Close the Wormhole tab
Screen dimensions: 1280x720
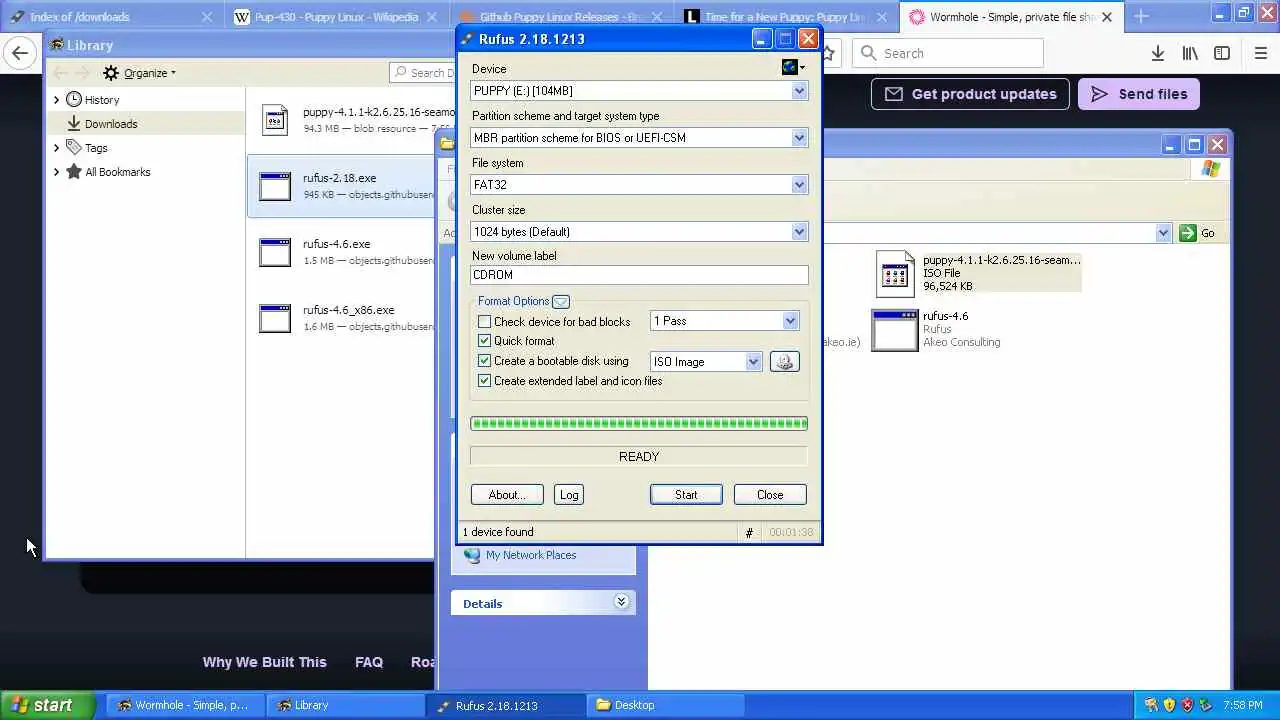tap(1107, 17)
